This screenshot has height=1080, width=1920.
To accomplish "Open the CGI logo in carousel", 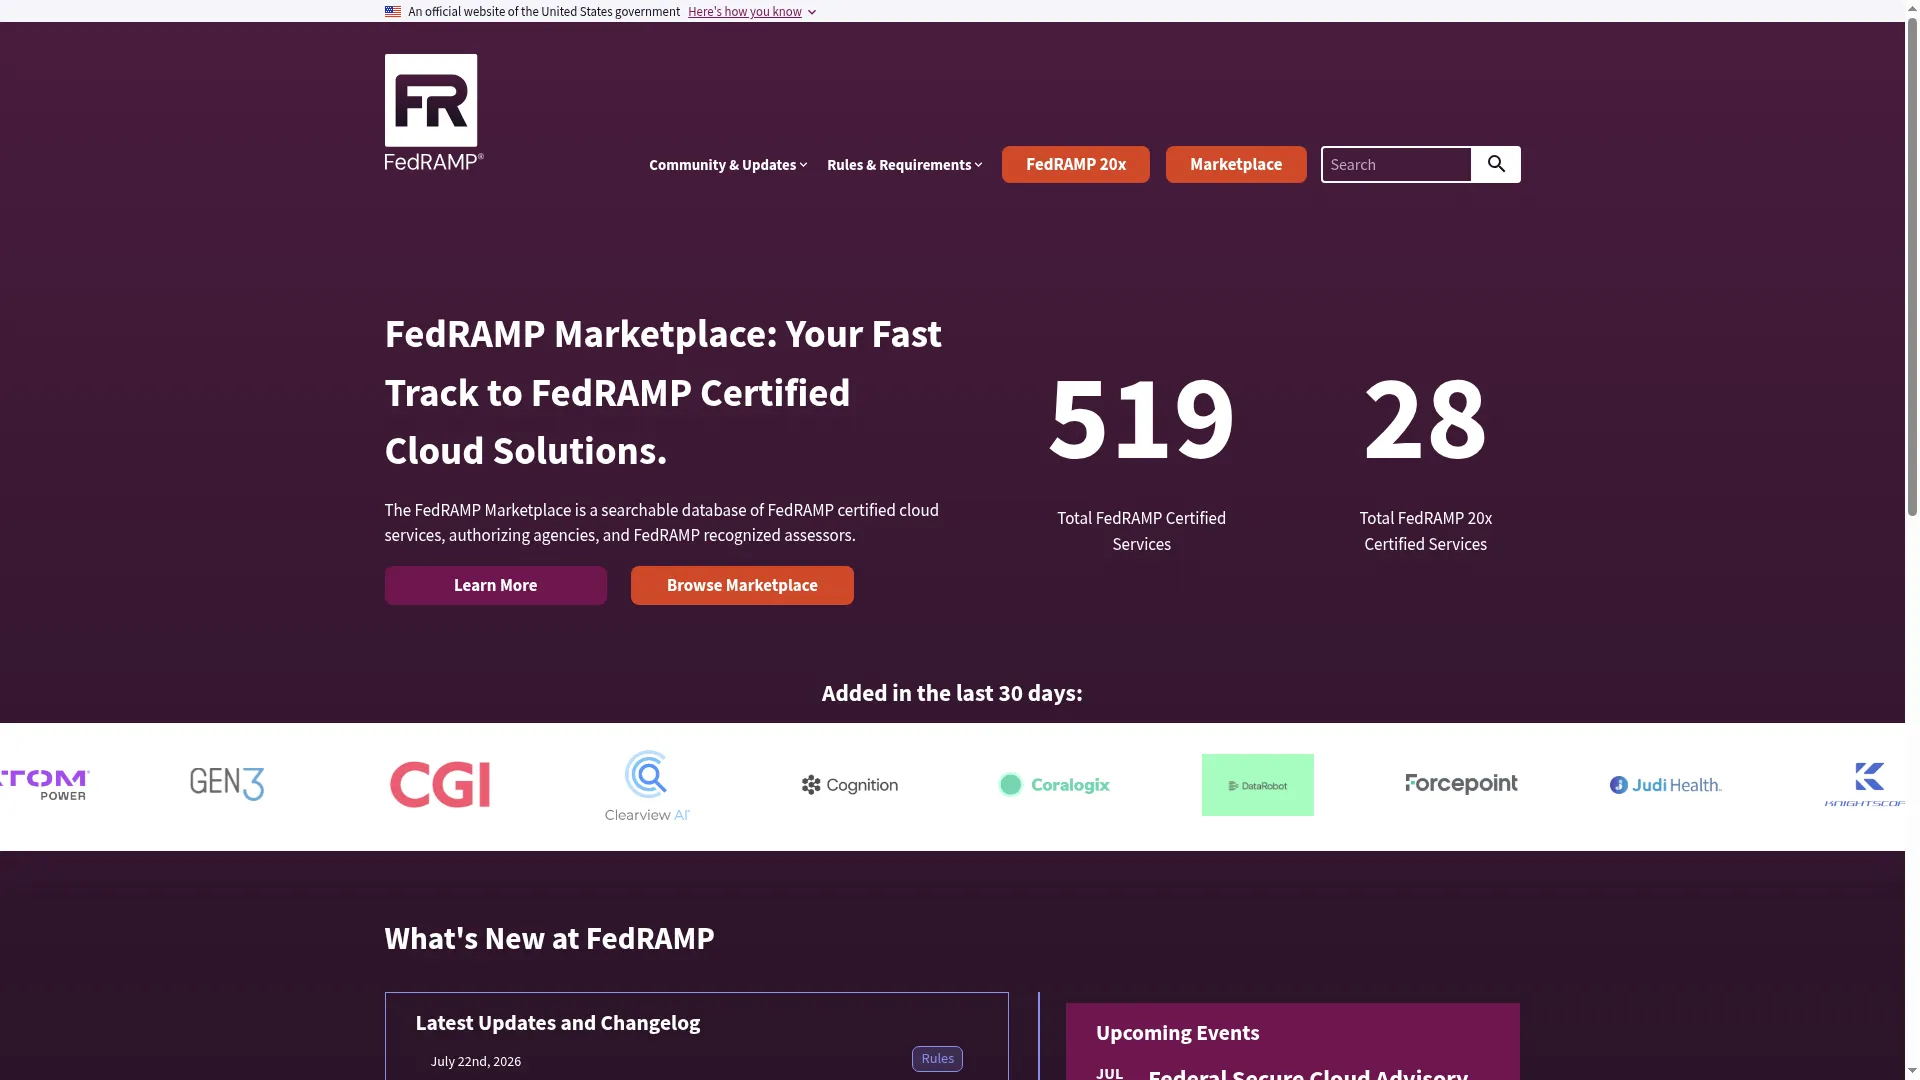I will 440,784.
